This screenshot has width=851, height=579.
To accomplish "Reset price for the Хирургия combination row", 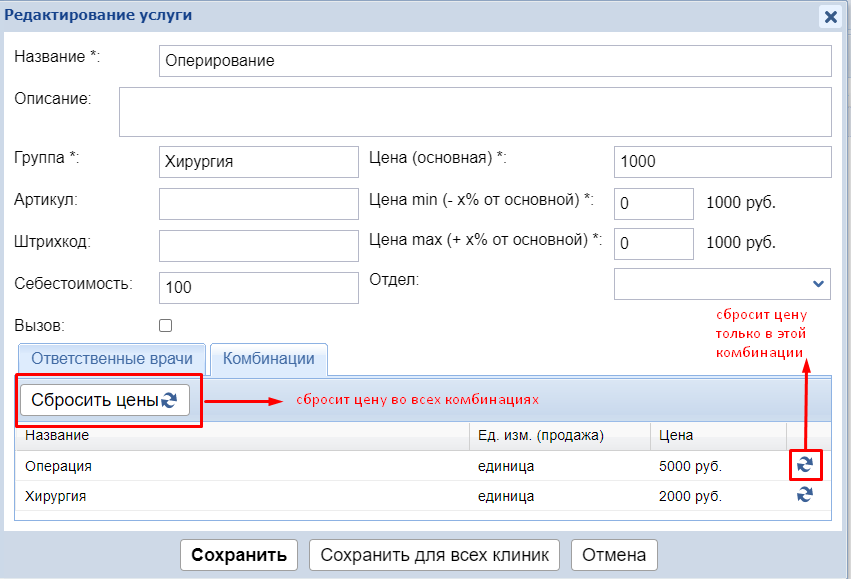I will tap(804, 495).
